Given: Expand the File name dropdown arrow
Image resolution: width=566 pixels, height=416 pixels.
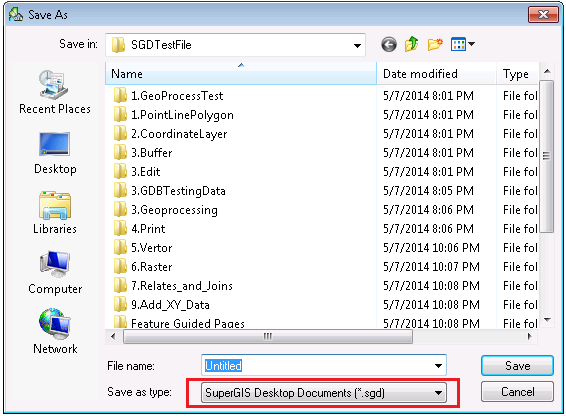Looking at the screenshot, I should pos(438,366).
